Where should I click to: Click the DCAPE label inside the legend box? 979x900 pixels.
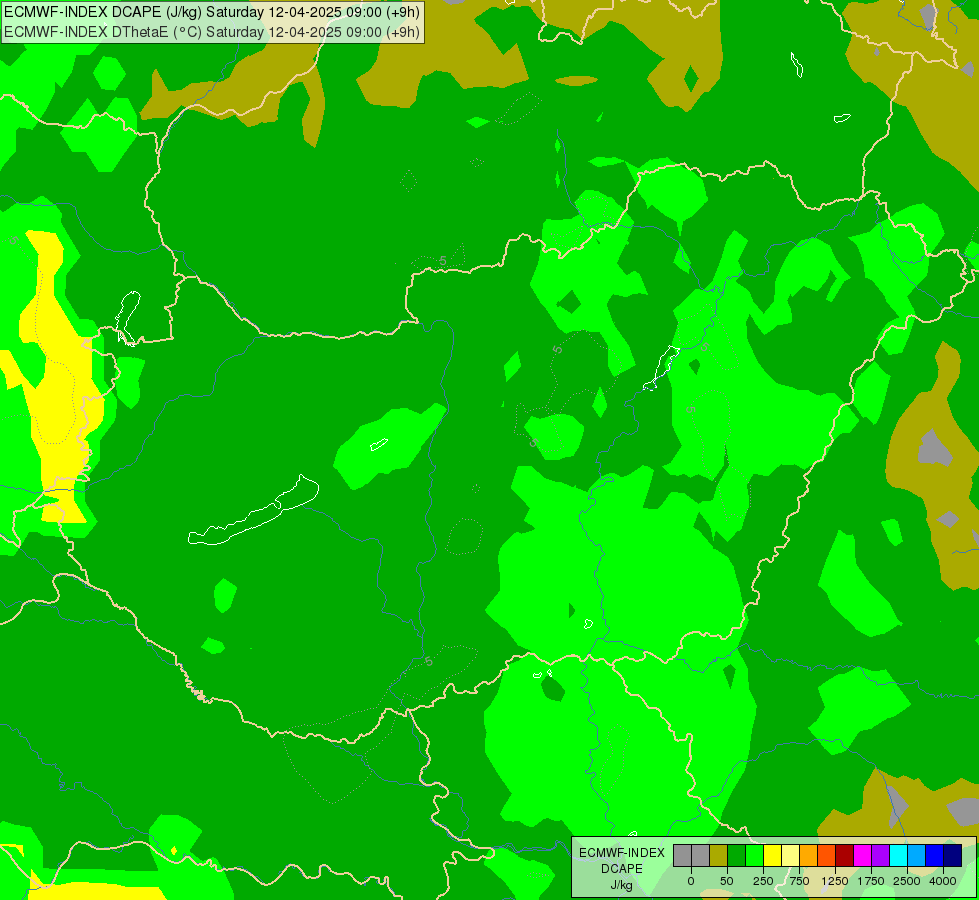click(622, 869)
